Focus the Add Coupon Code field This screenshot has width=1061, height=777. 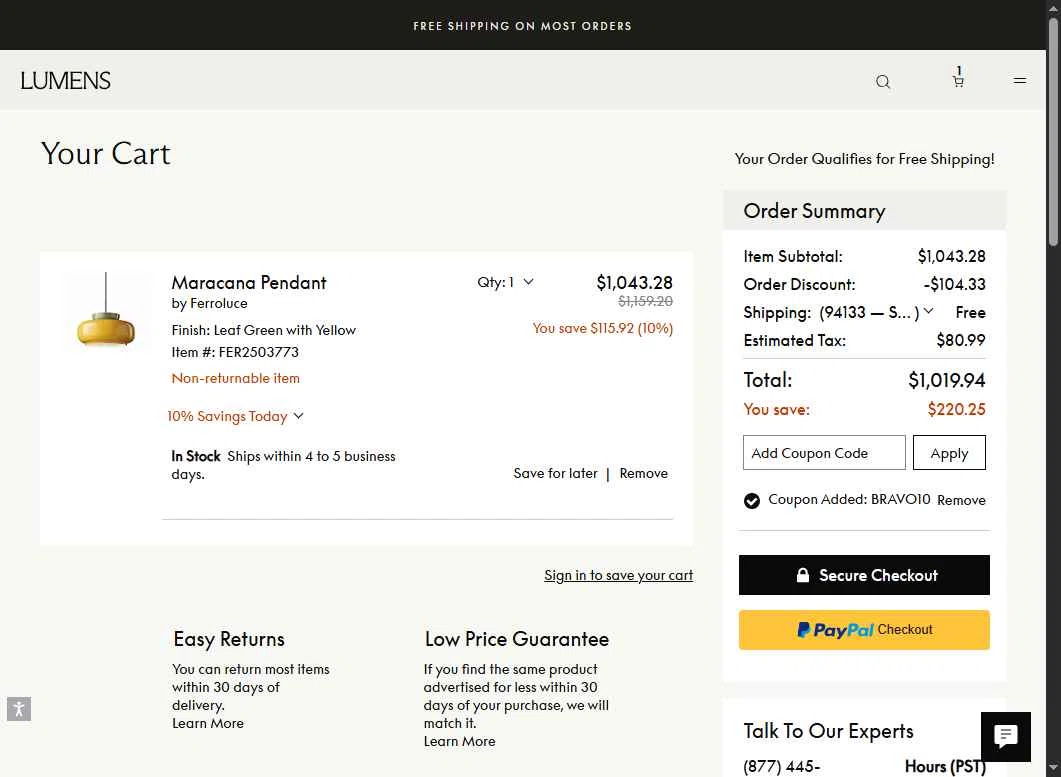[x=824, y=453]
